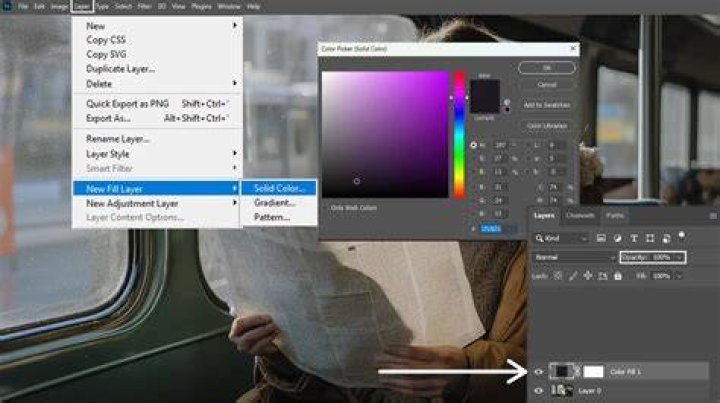Expand the Opacity 100% dropdown arrow

click(679, 257)
